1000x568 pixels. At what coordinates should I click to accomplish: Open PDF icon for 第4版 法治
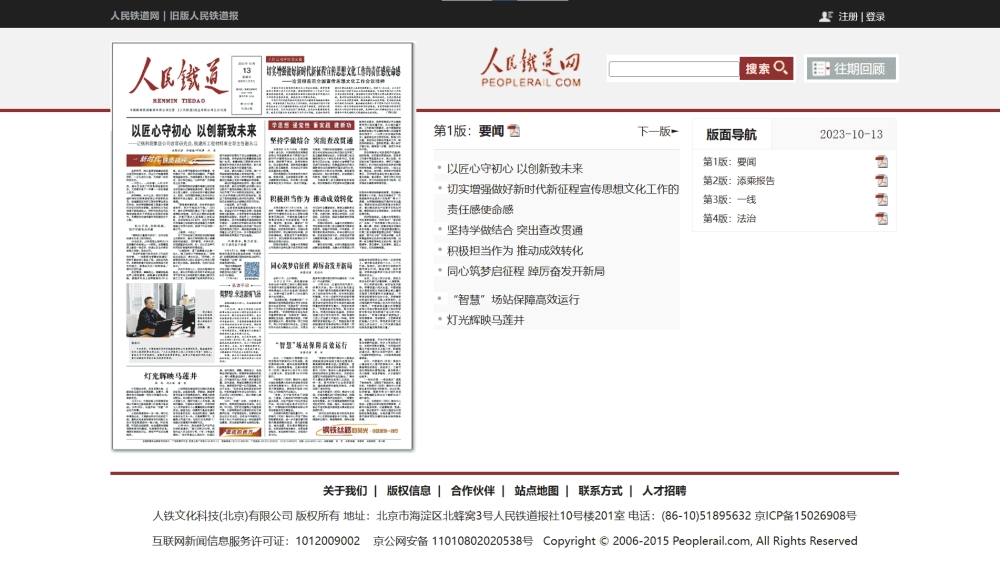coord(881,219)
